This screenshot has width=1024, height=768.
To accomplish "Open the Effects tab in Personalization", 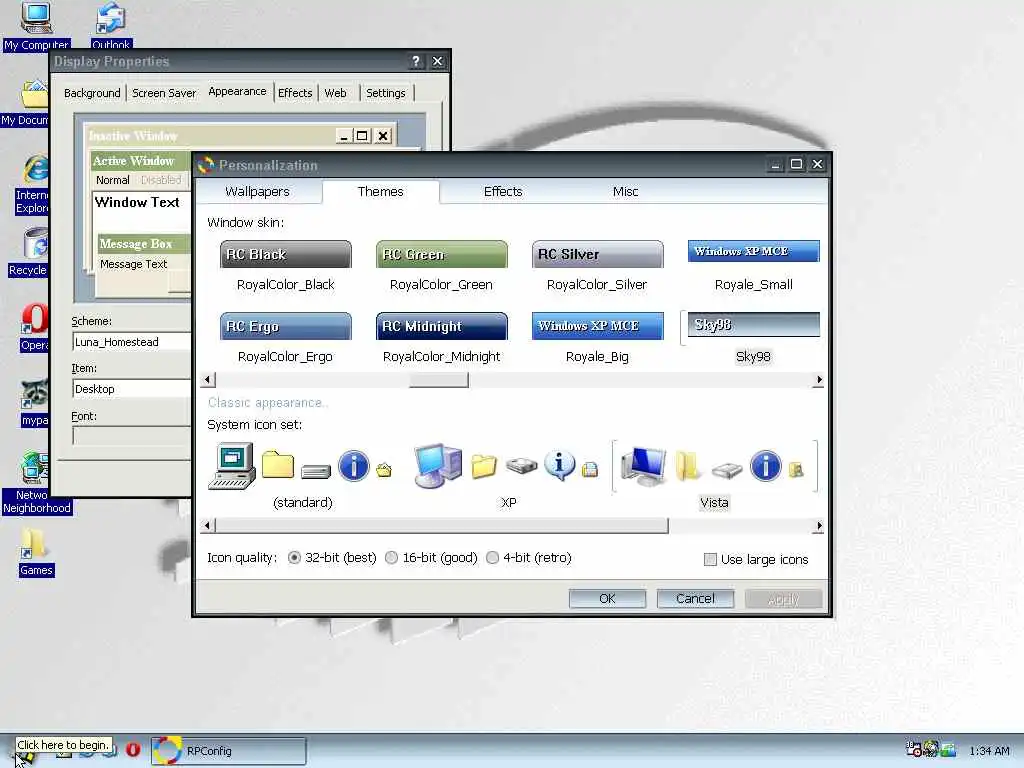I will [x=503, y=191].
